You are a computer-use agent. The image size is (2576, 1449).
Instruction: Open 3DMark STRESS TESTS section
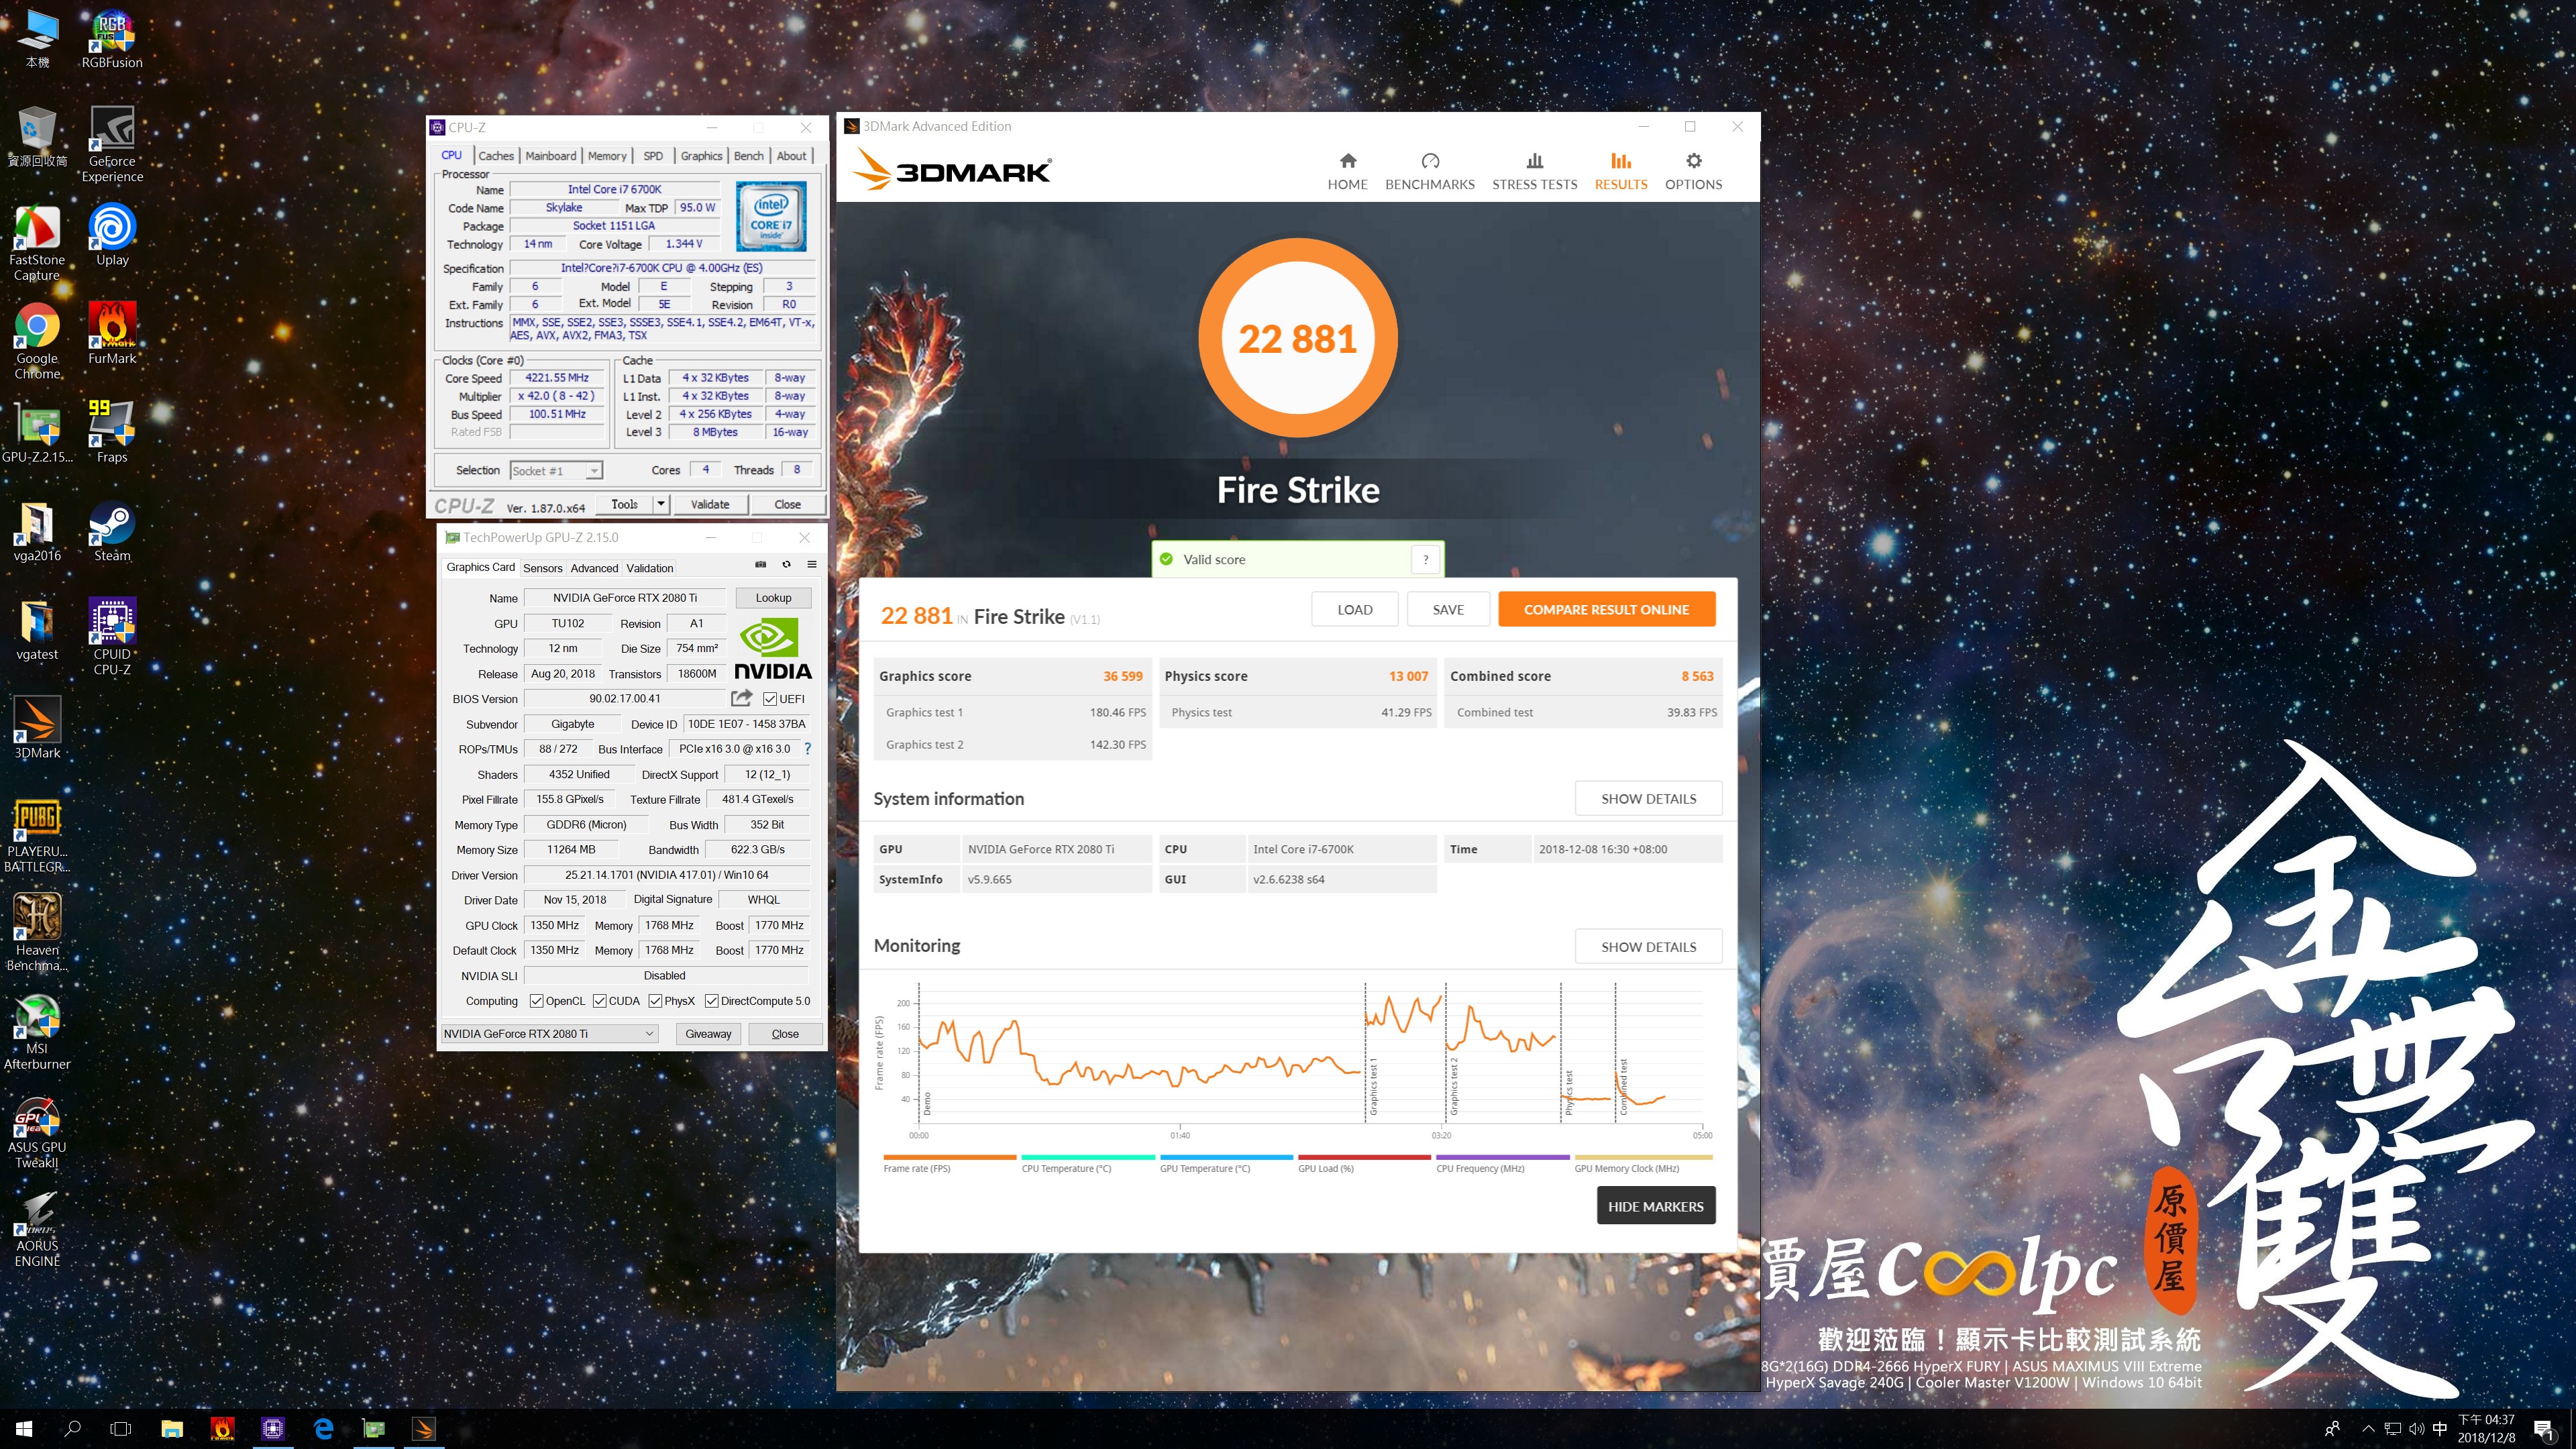pyautogui.click(x=1534, y=171)
